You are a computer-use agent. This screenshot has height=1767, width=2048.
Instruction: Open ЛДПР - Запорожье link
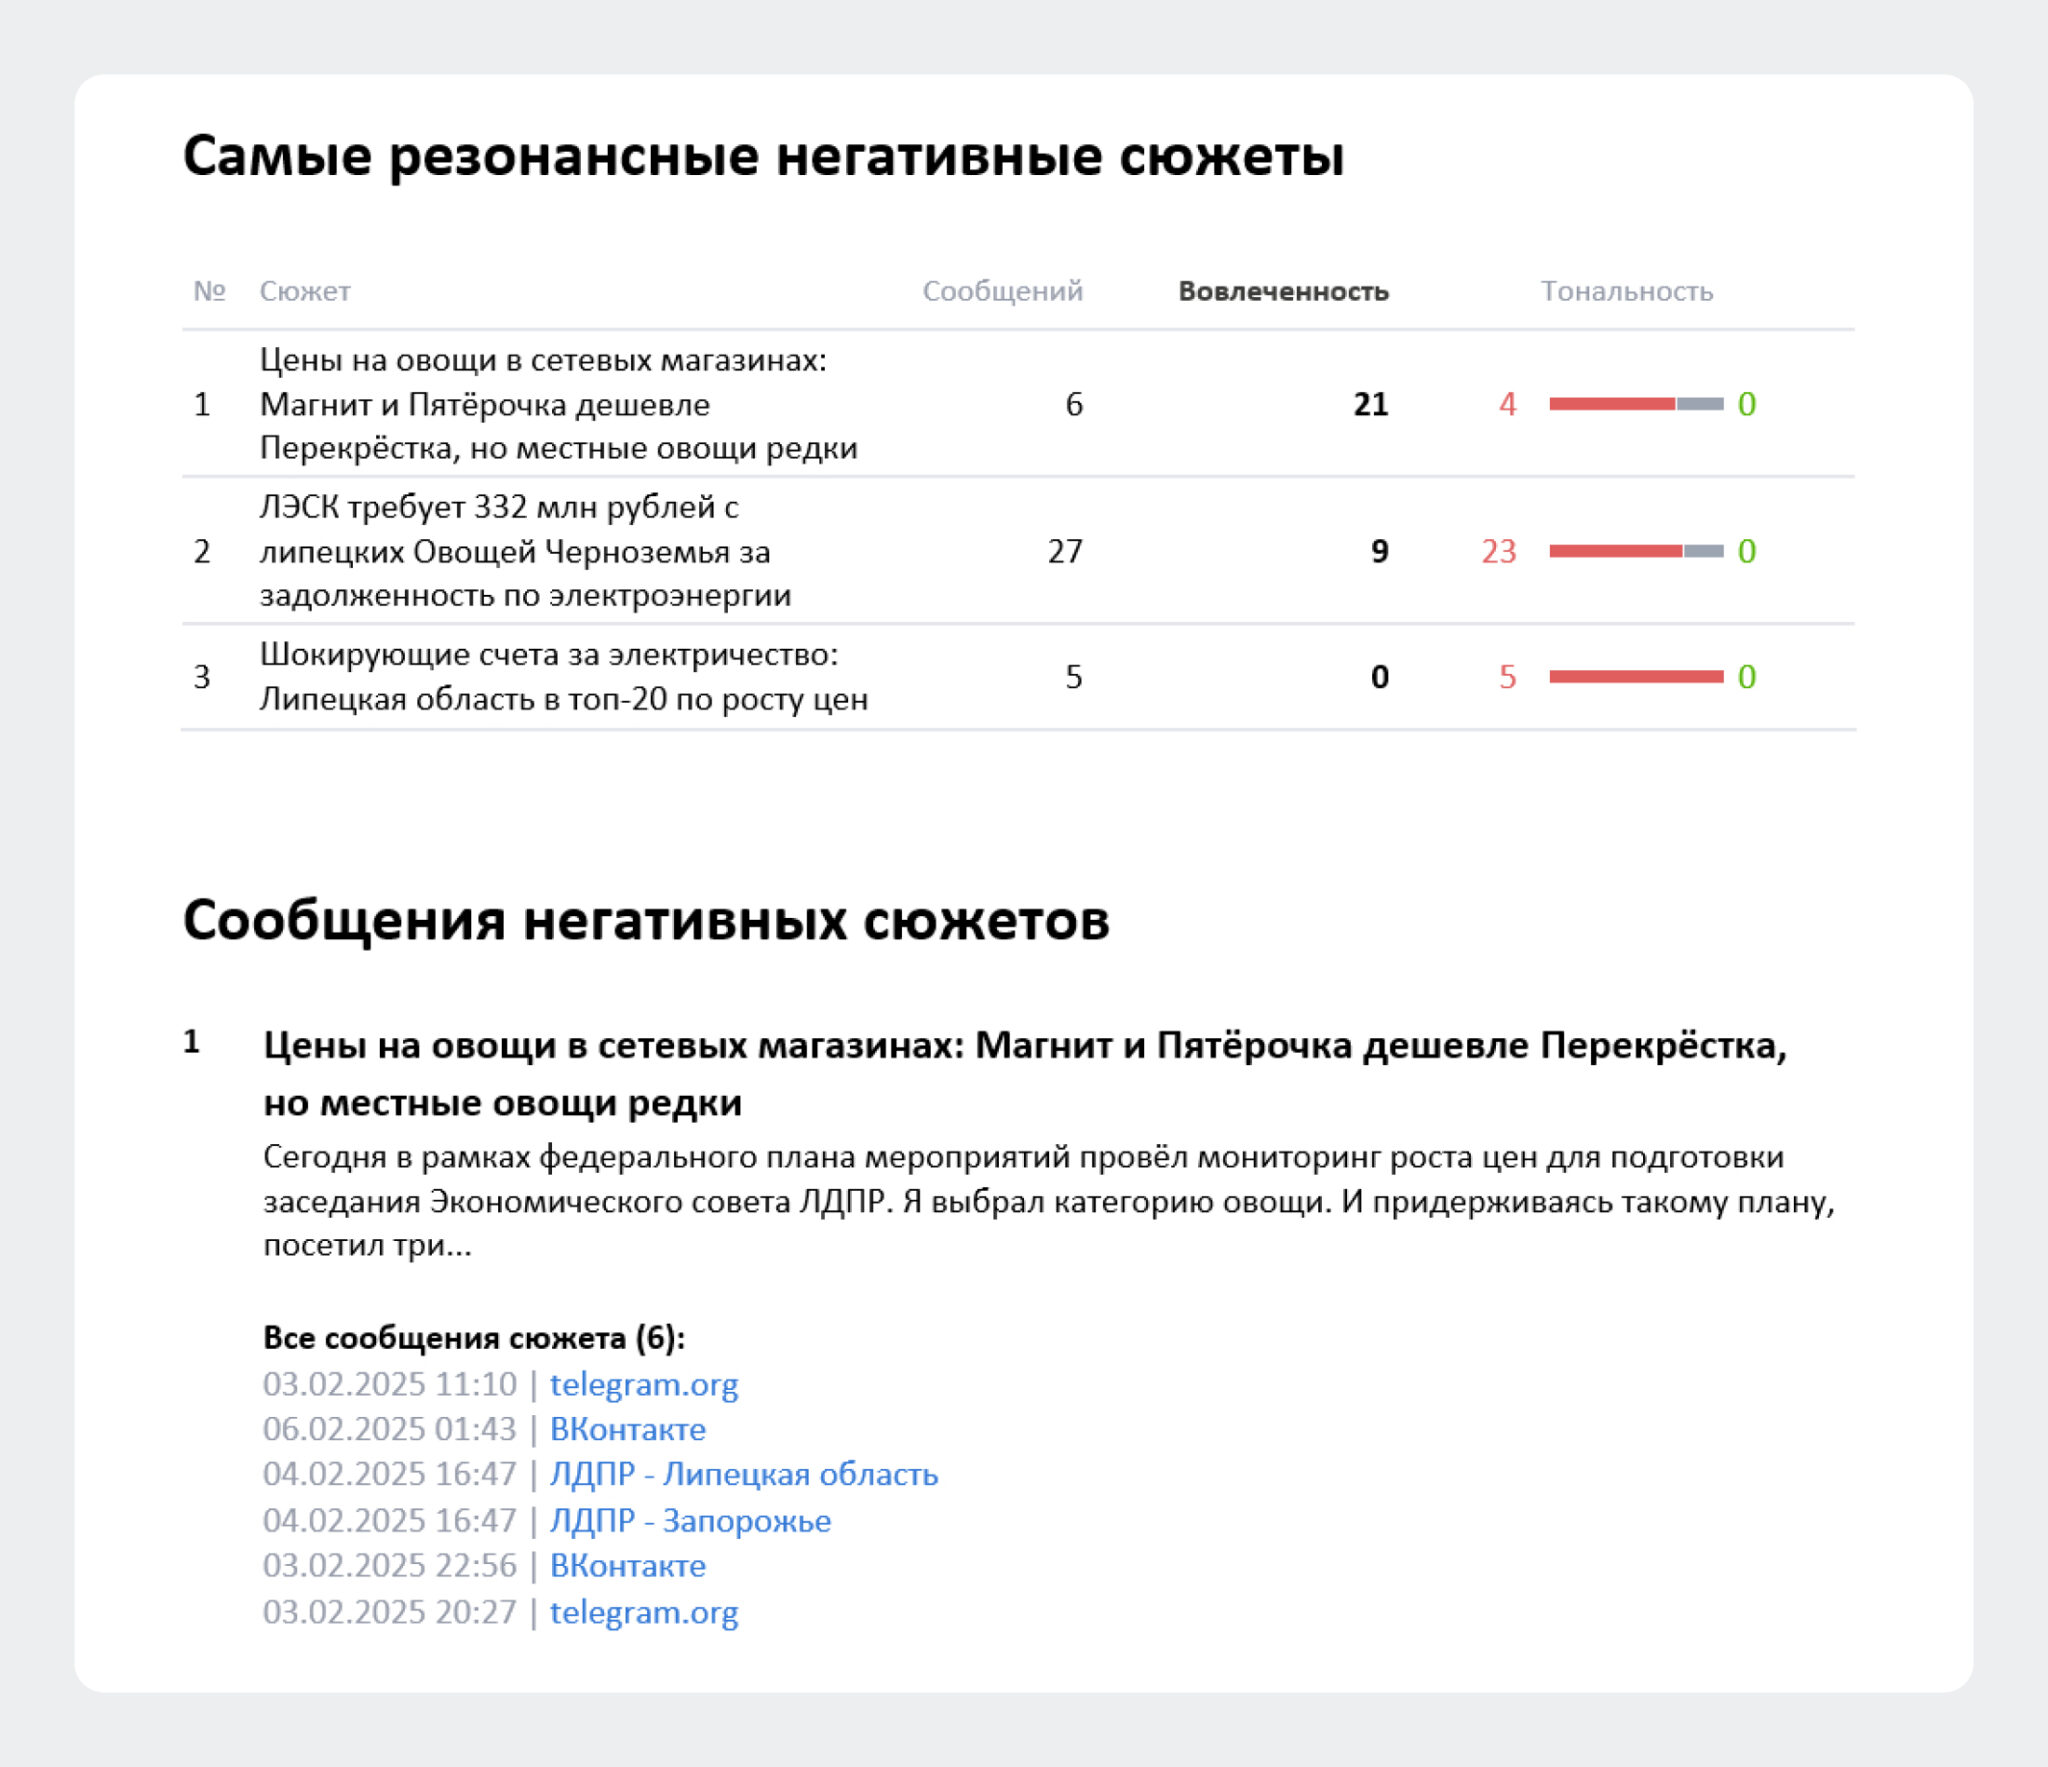[690, 1520]
